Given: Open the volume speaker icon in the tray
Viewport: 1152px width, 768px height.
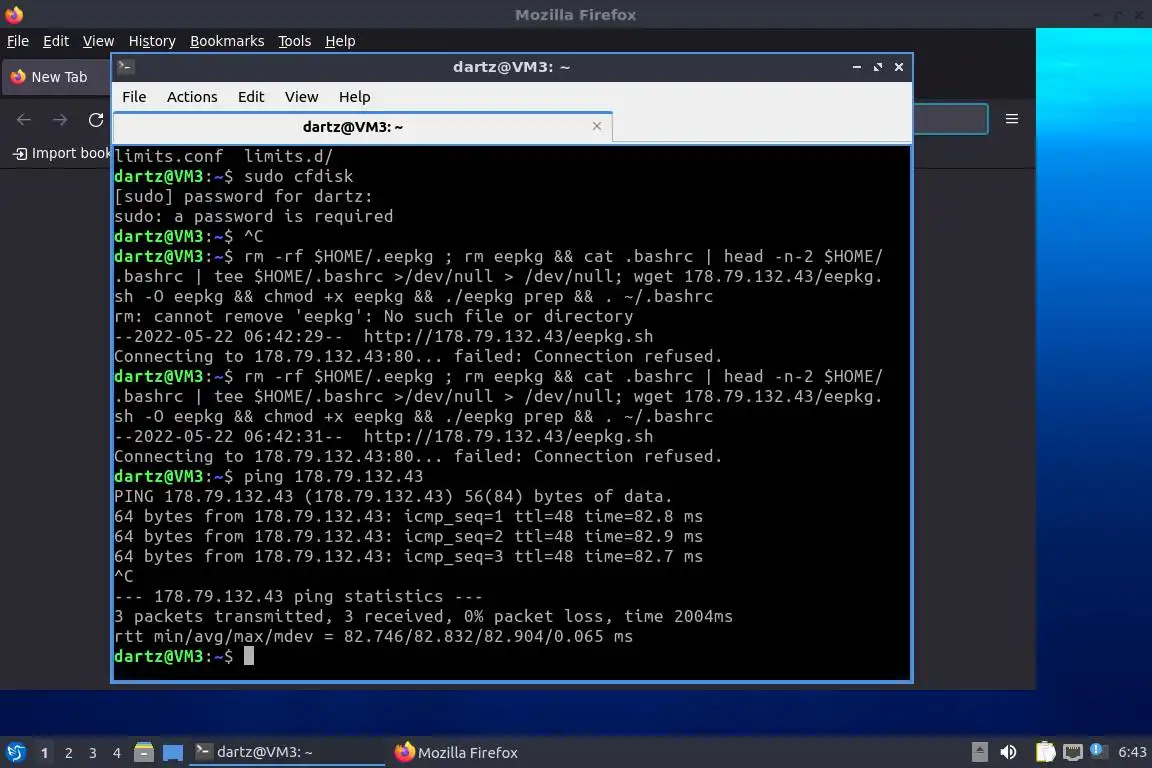Looking at the screenshot, I should click(x=1009, y=752).
